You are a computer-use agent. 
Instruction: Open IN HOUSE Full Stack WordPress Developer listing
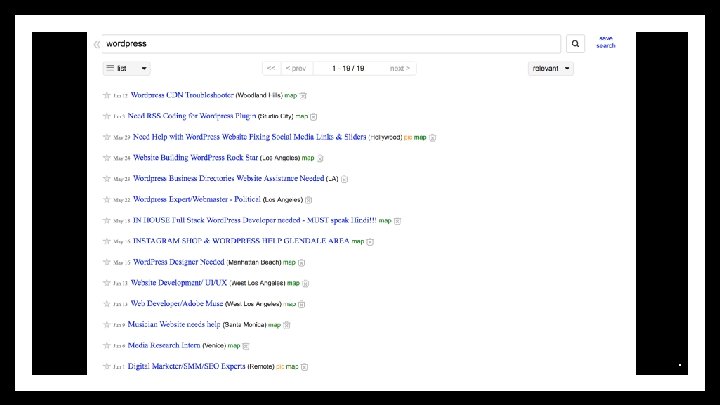(254, 220)
